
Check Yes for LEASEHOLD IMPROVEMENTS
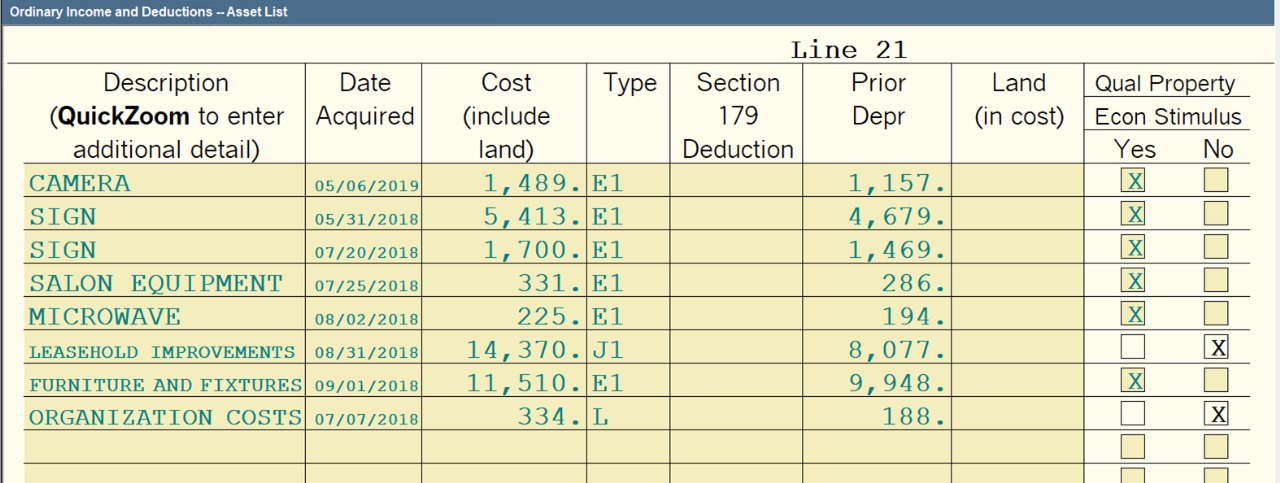coord(1134,348)
